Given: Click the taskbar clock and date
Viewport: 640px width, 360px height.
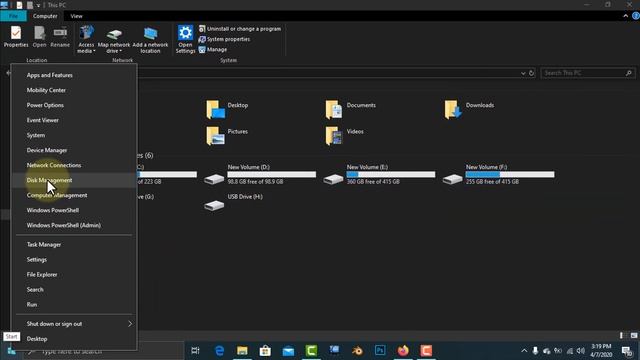Looking at the screenshot, I should pos(601,351).
